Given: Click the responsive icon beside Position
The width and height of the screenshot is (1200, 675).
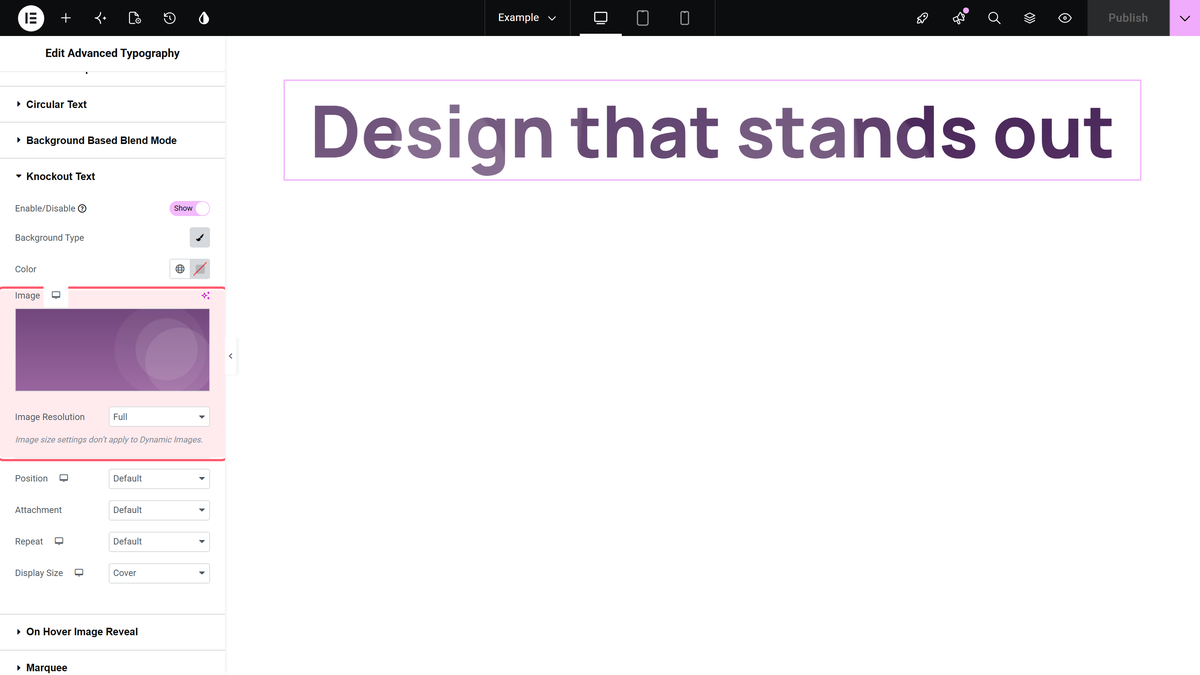Looking at the screenshot, I should click(64, 478).
